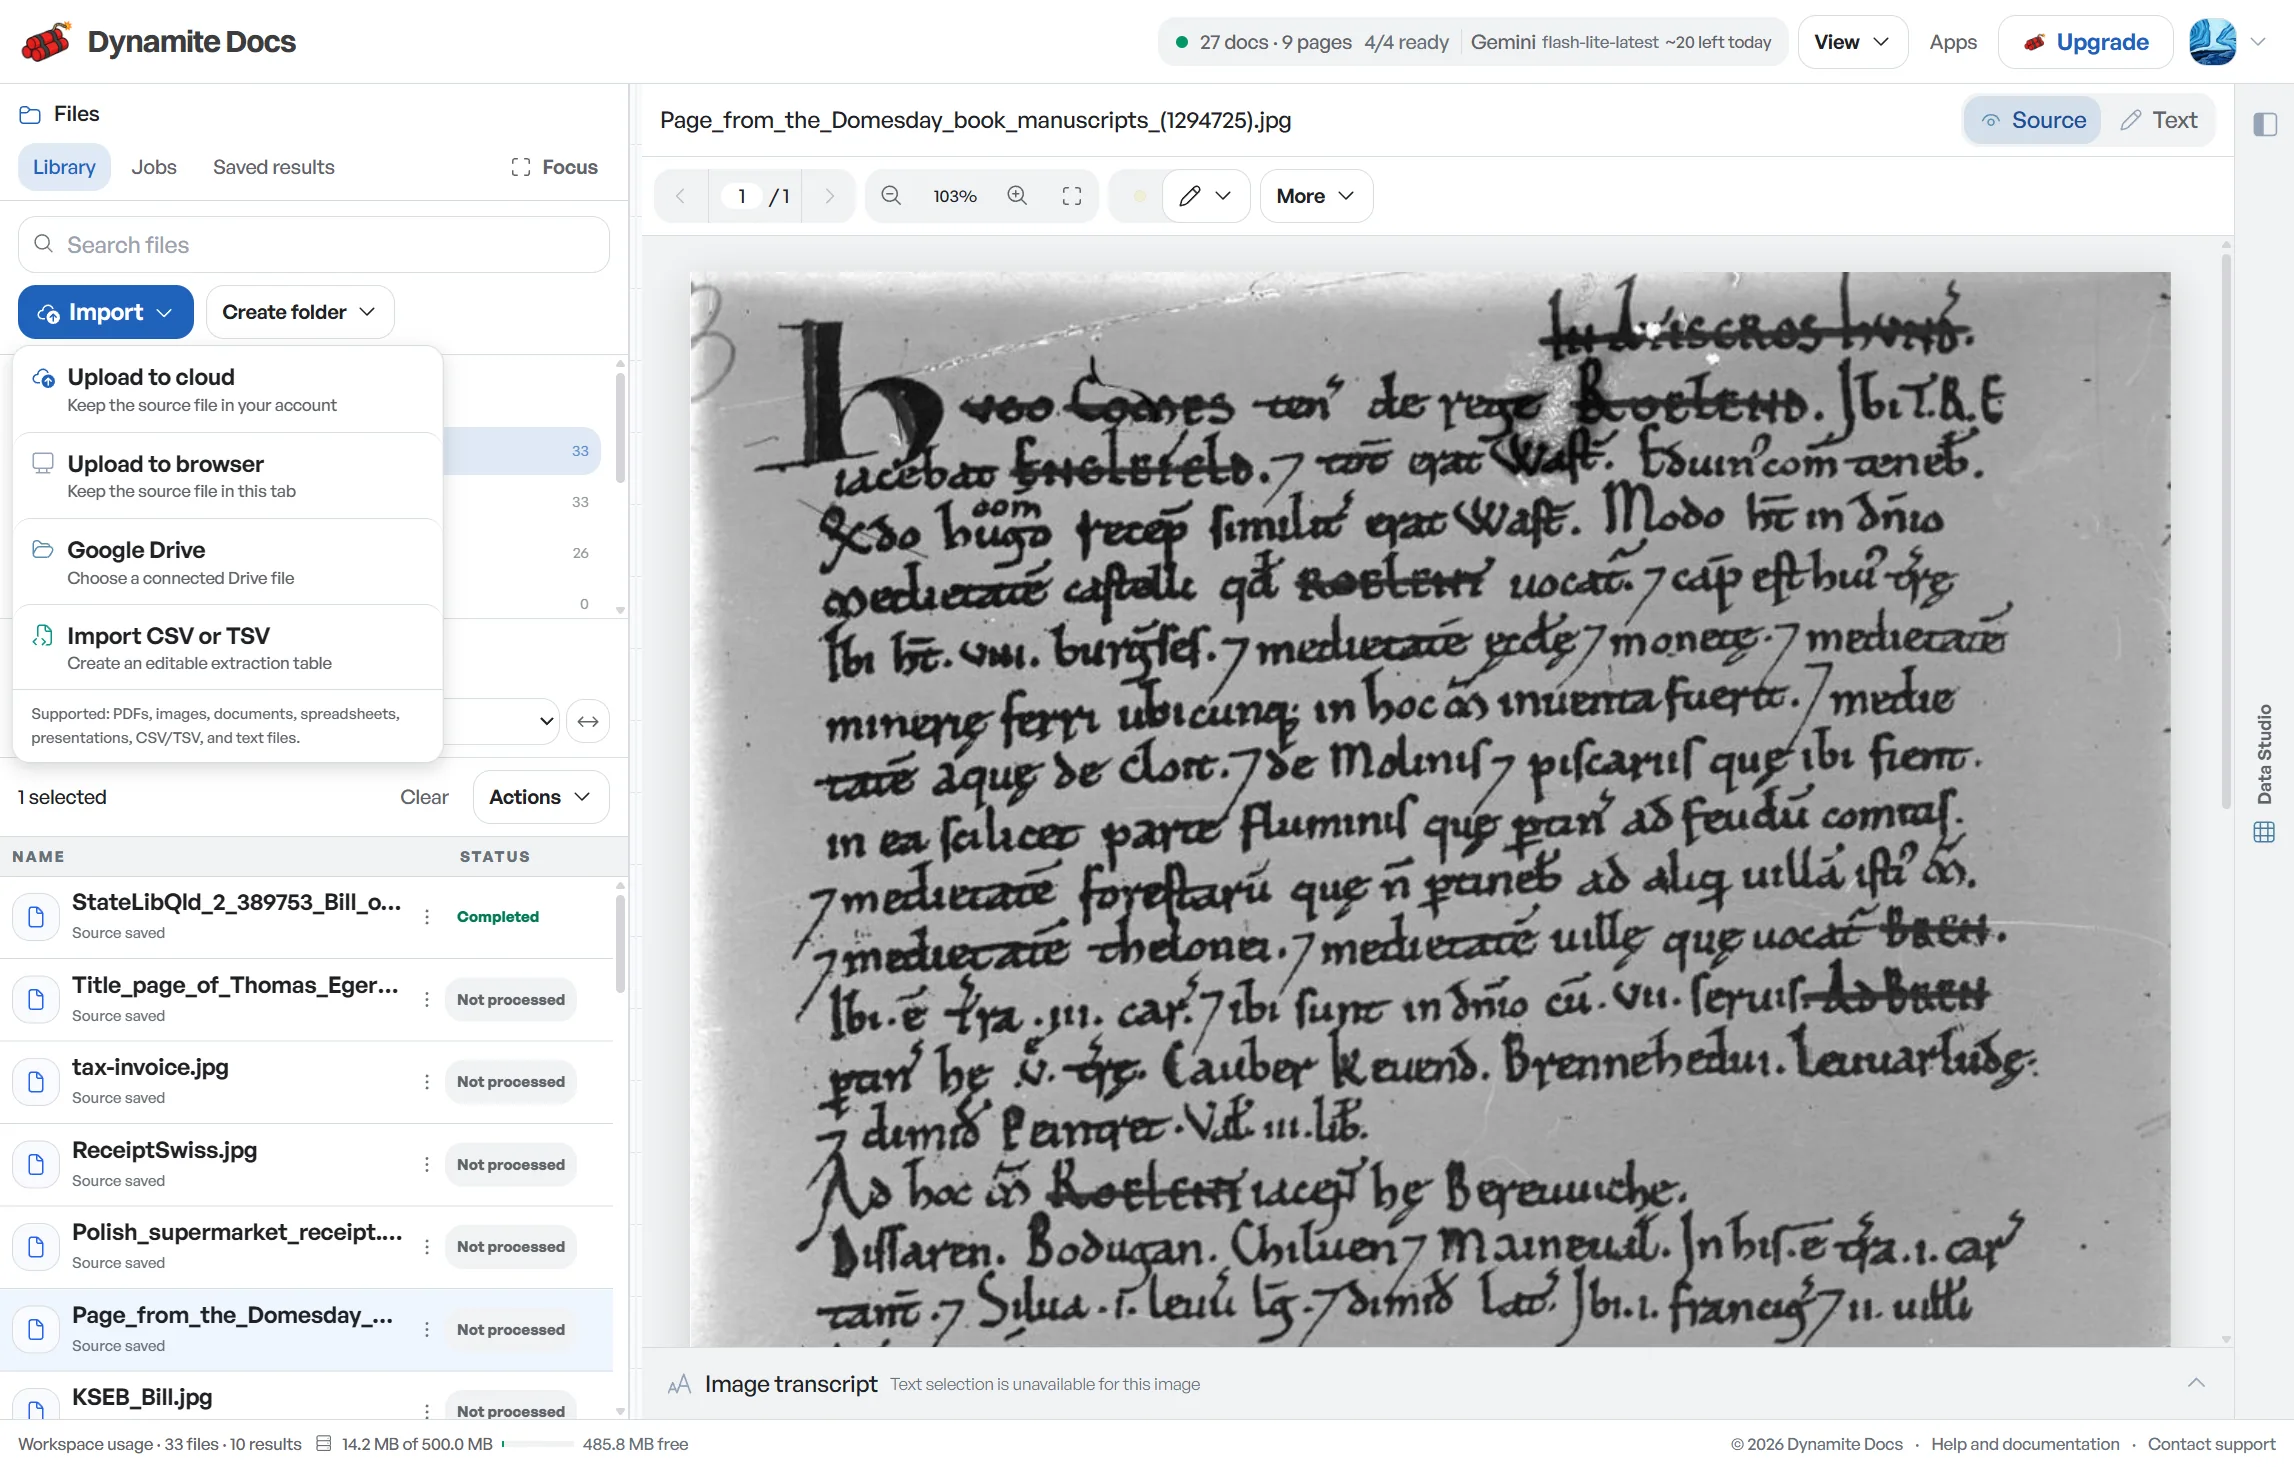Expand the Actions dropdown
The width and height of the screenshot is (2294, 1467).
540,797
